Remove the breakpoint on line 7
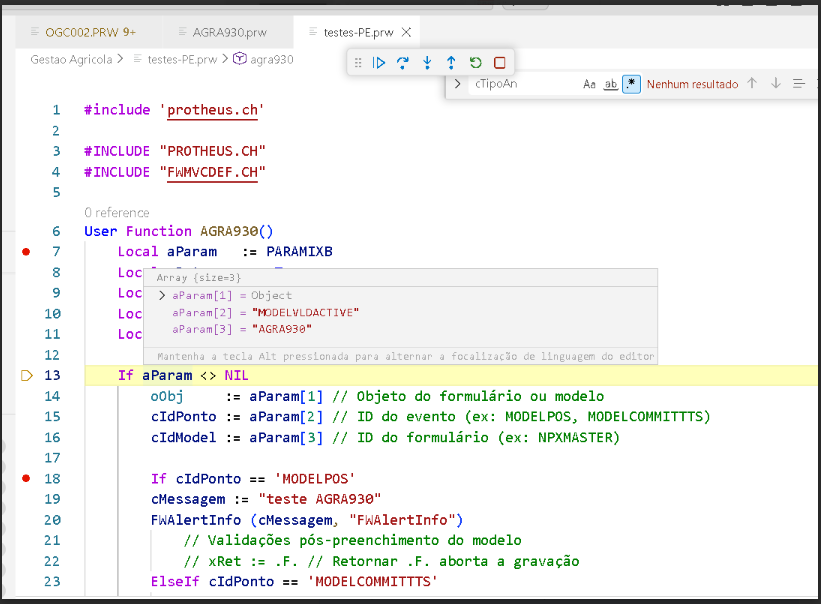Image resolution: width=821 pixels, height=604 pixels. pyautogui.click(x=26, y=252)
